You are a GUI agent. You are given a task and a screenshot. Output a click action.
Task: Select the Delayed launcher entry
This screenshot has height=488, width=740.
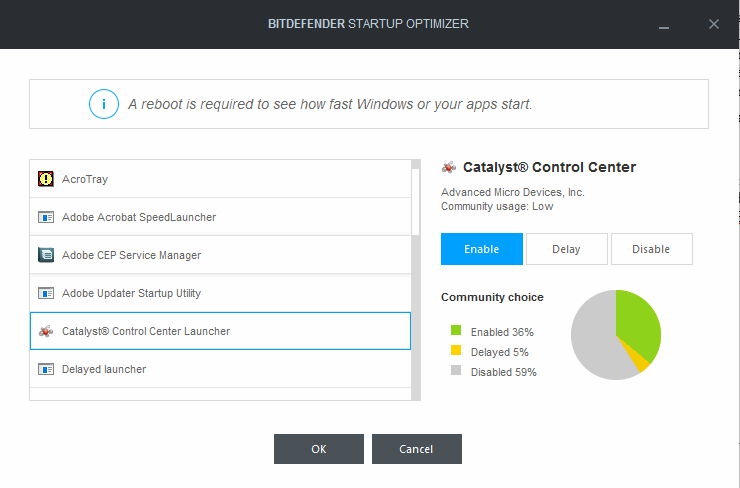pos(220,369)
